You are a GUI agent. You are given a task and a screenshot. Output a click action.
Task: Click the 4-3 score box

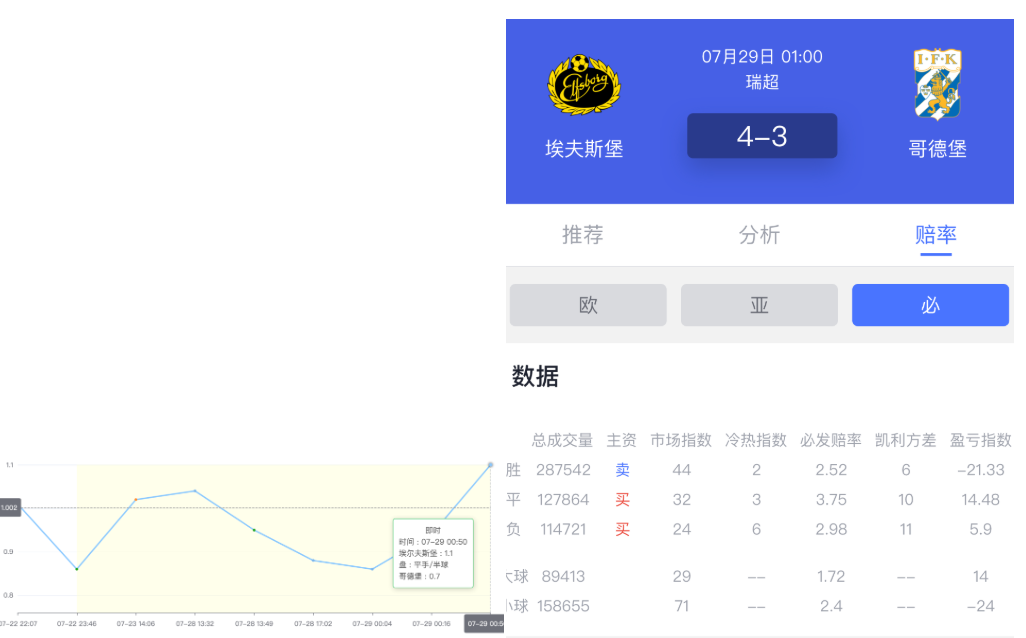pos(762,136)
